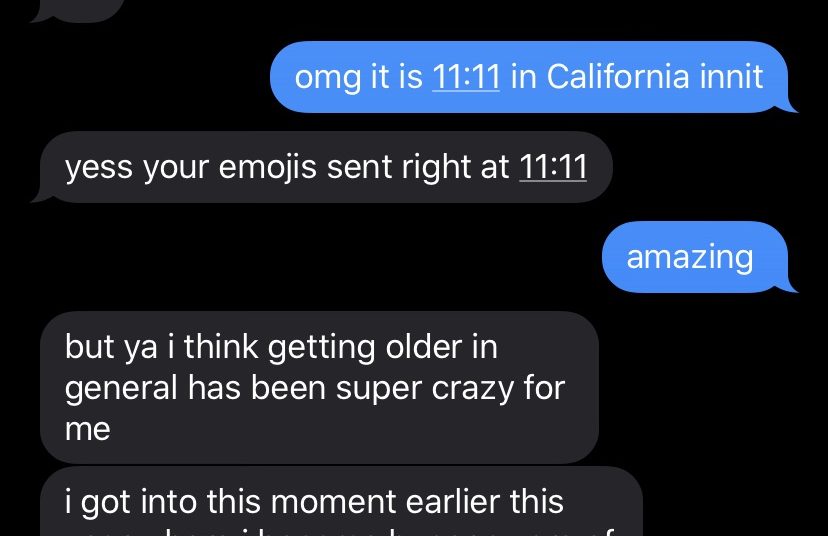The image size is (828, 536).
Task: Click the word "me" on the bubble's last line
Action: pos(88,429)
